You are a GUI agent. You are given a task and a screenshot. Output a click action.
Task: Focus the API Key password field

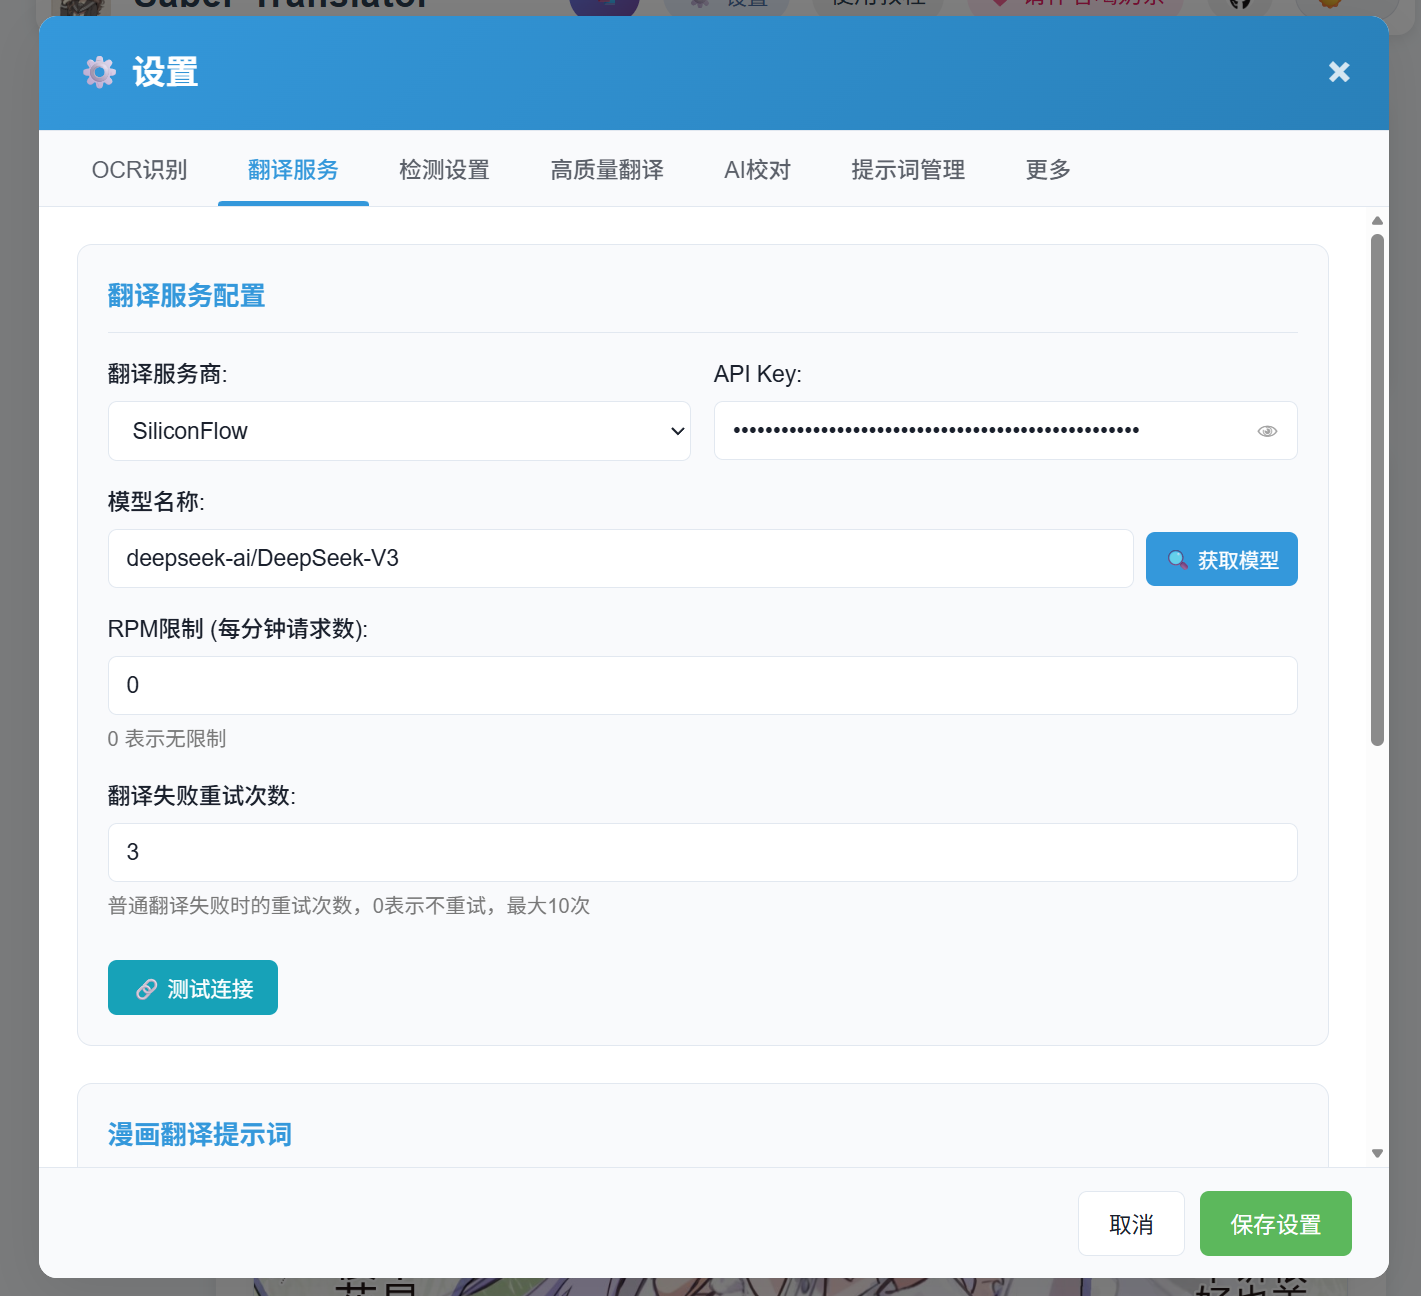pyautogui.click(x=980, y=431)
